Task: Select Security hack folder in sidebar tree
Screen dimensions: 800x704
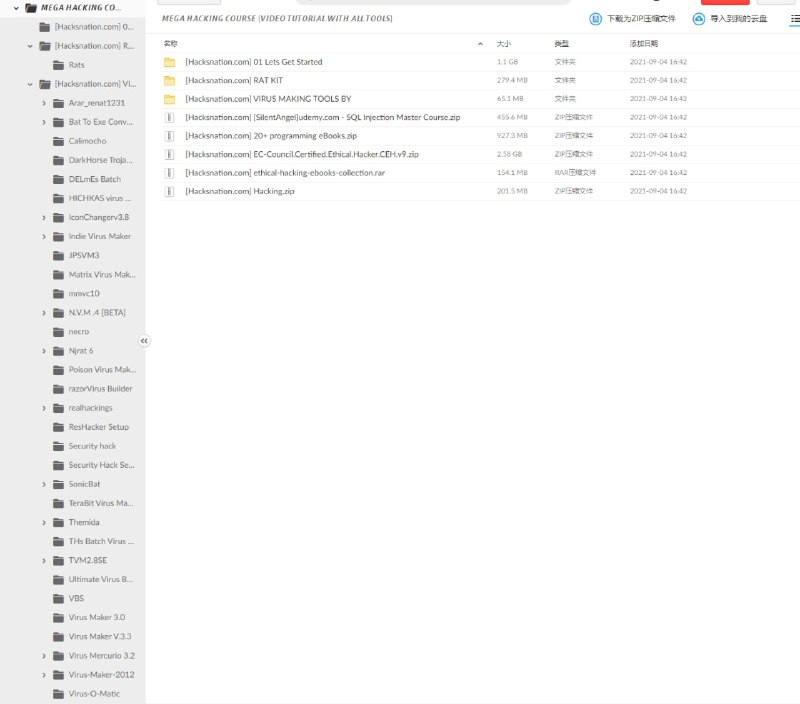Action: pos(92,446)
